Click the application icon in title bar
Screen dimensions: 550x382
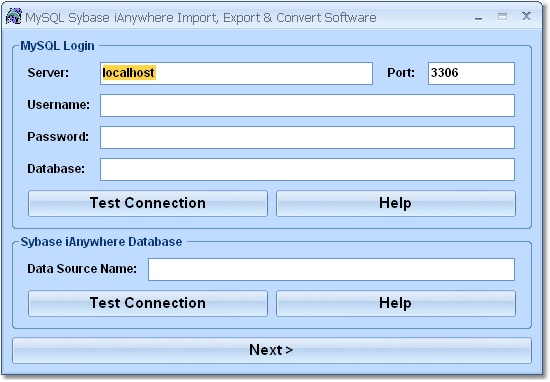(14, 16)
